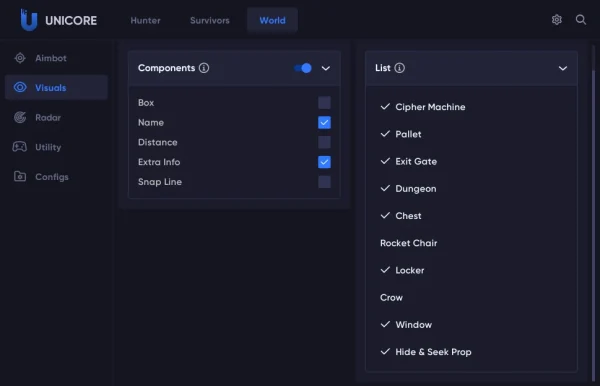
Task: Click the Aimbot crosshair icon
Action: tap(20, 58)
